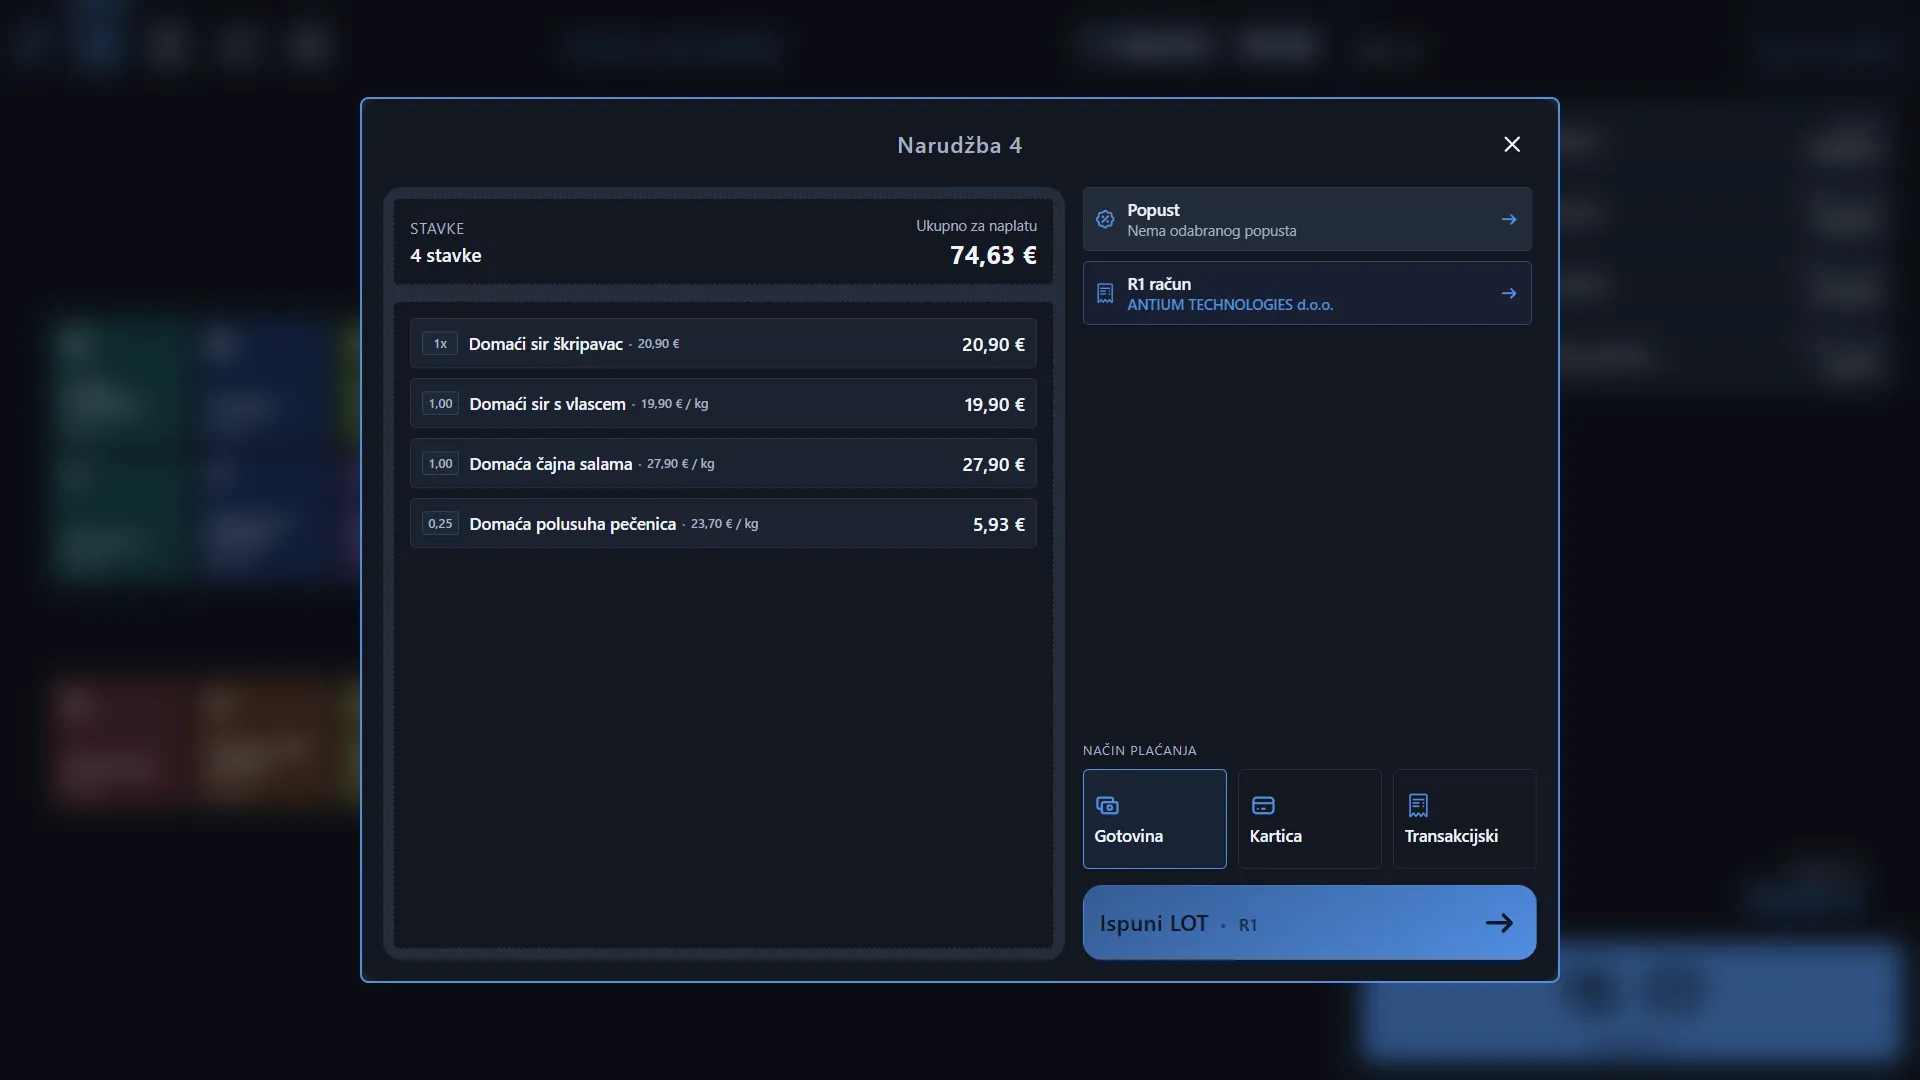1920x1080 pixels.
Task: Select the Domaći sir s vlascem item row
Action: (723, 404)
